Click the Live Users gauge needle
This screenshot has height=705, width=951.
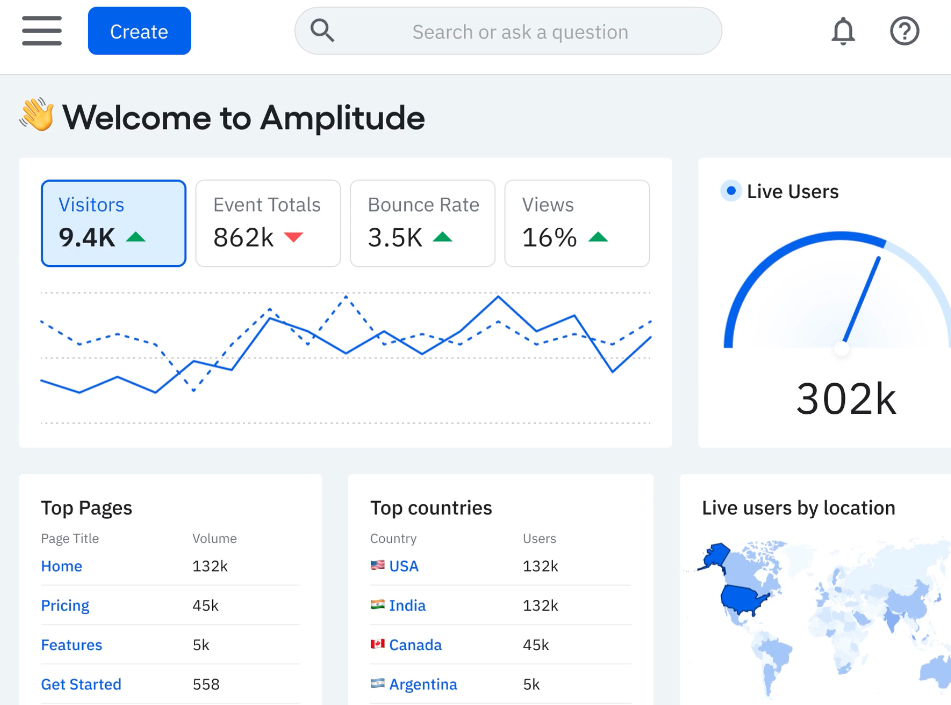[861, 302]
